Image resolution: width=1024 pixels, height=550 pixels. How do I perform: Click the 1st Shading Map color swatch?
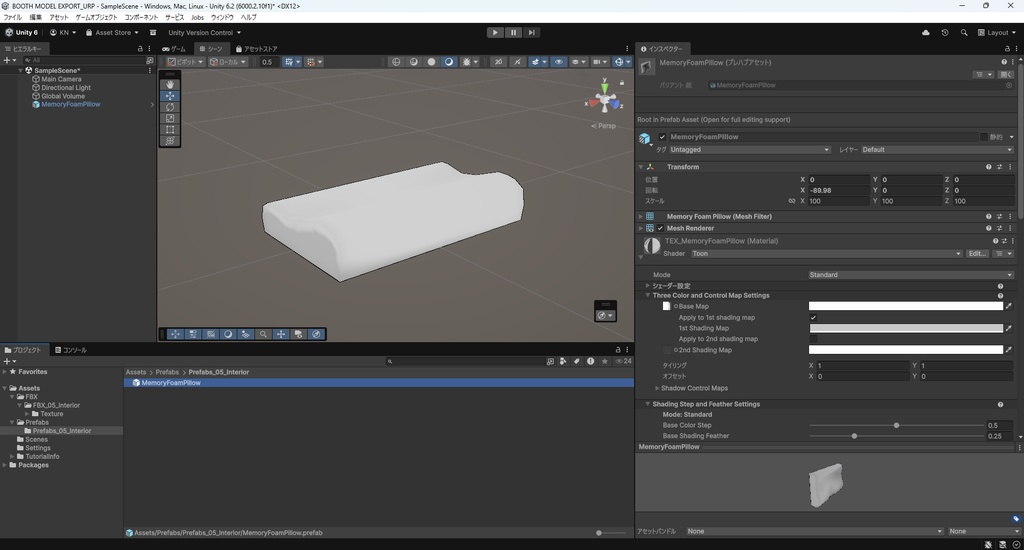(x=905, y=329)
